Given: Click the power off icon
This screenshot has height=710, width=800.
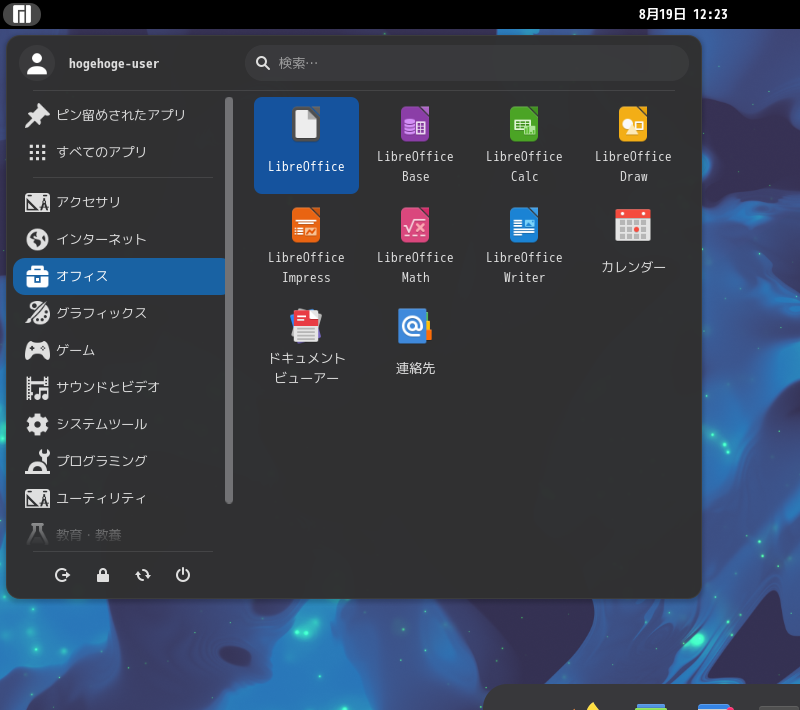Looking at the screenshot, I should tap(183, 575).
